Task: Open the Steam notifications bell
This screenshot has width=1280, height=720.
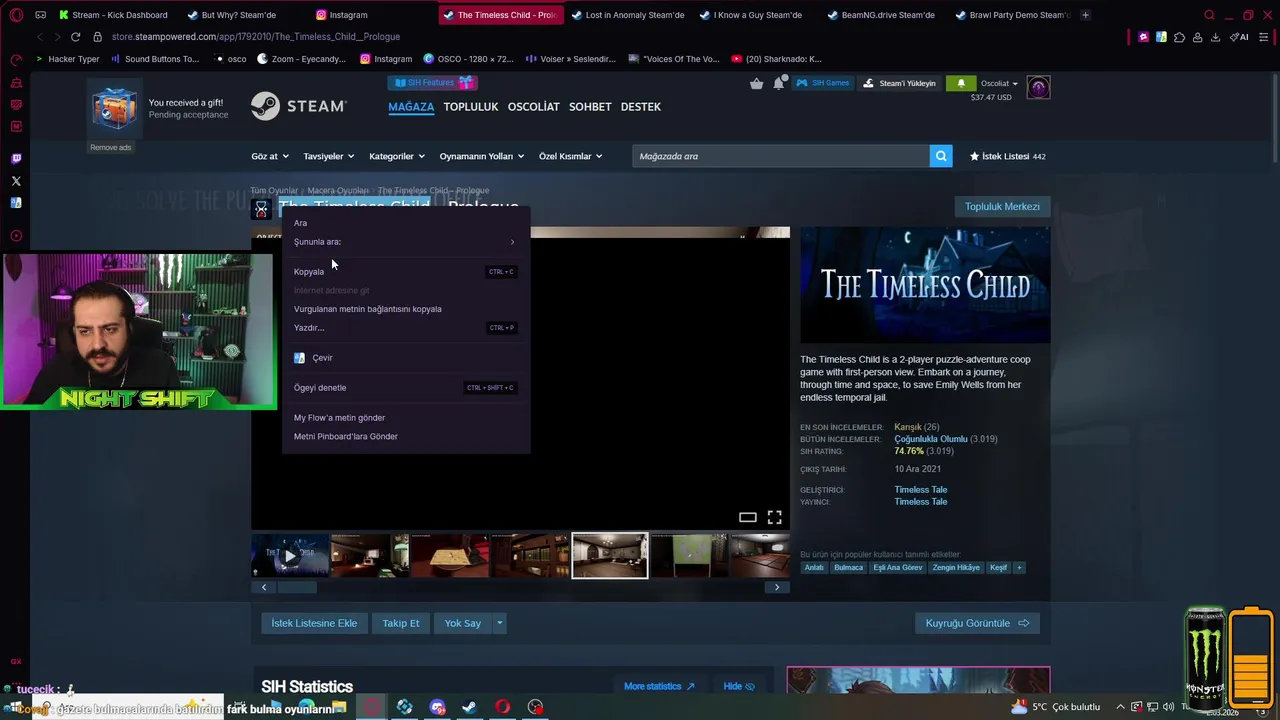Action: coord(779,83)
